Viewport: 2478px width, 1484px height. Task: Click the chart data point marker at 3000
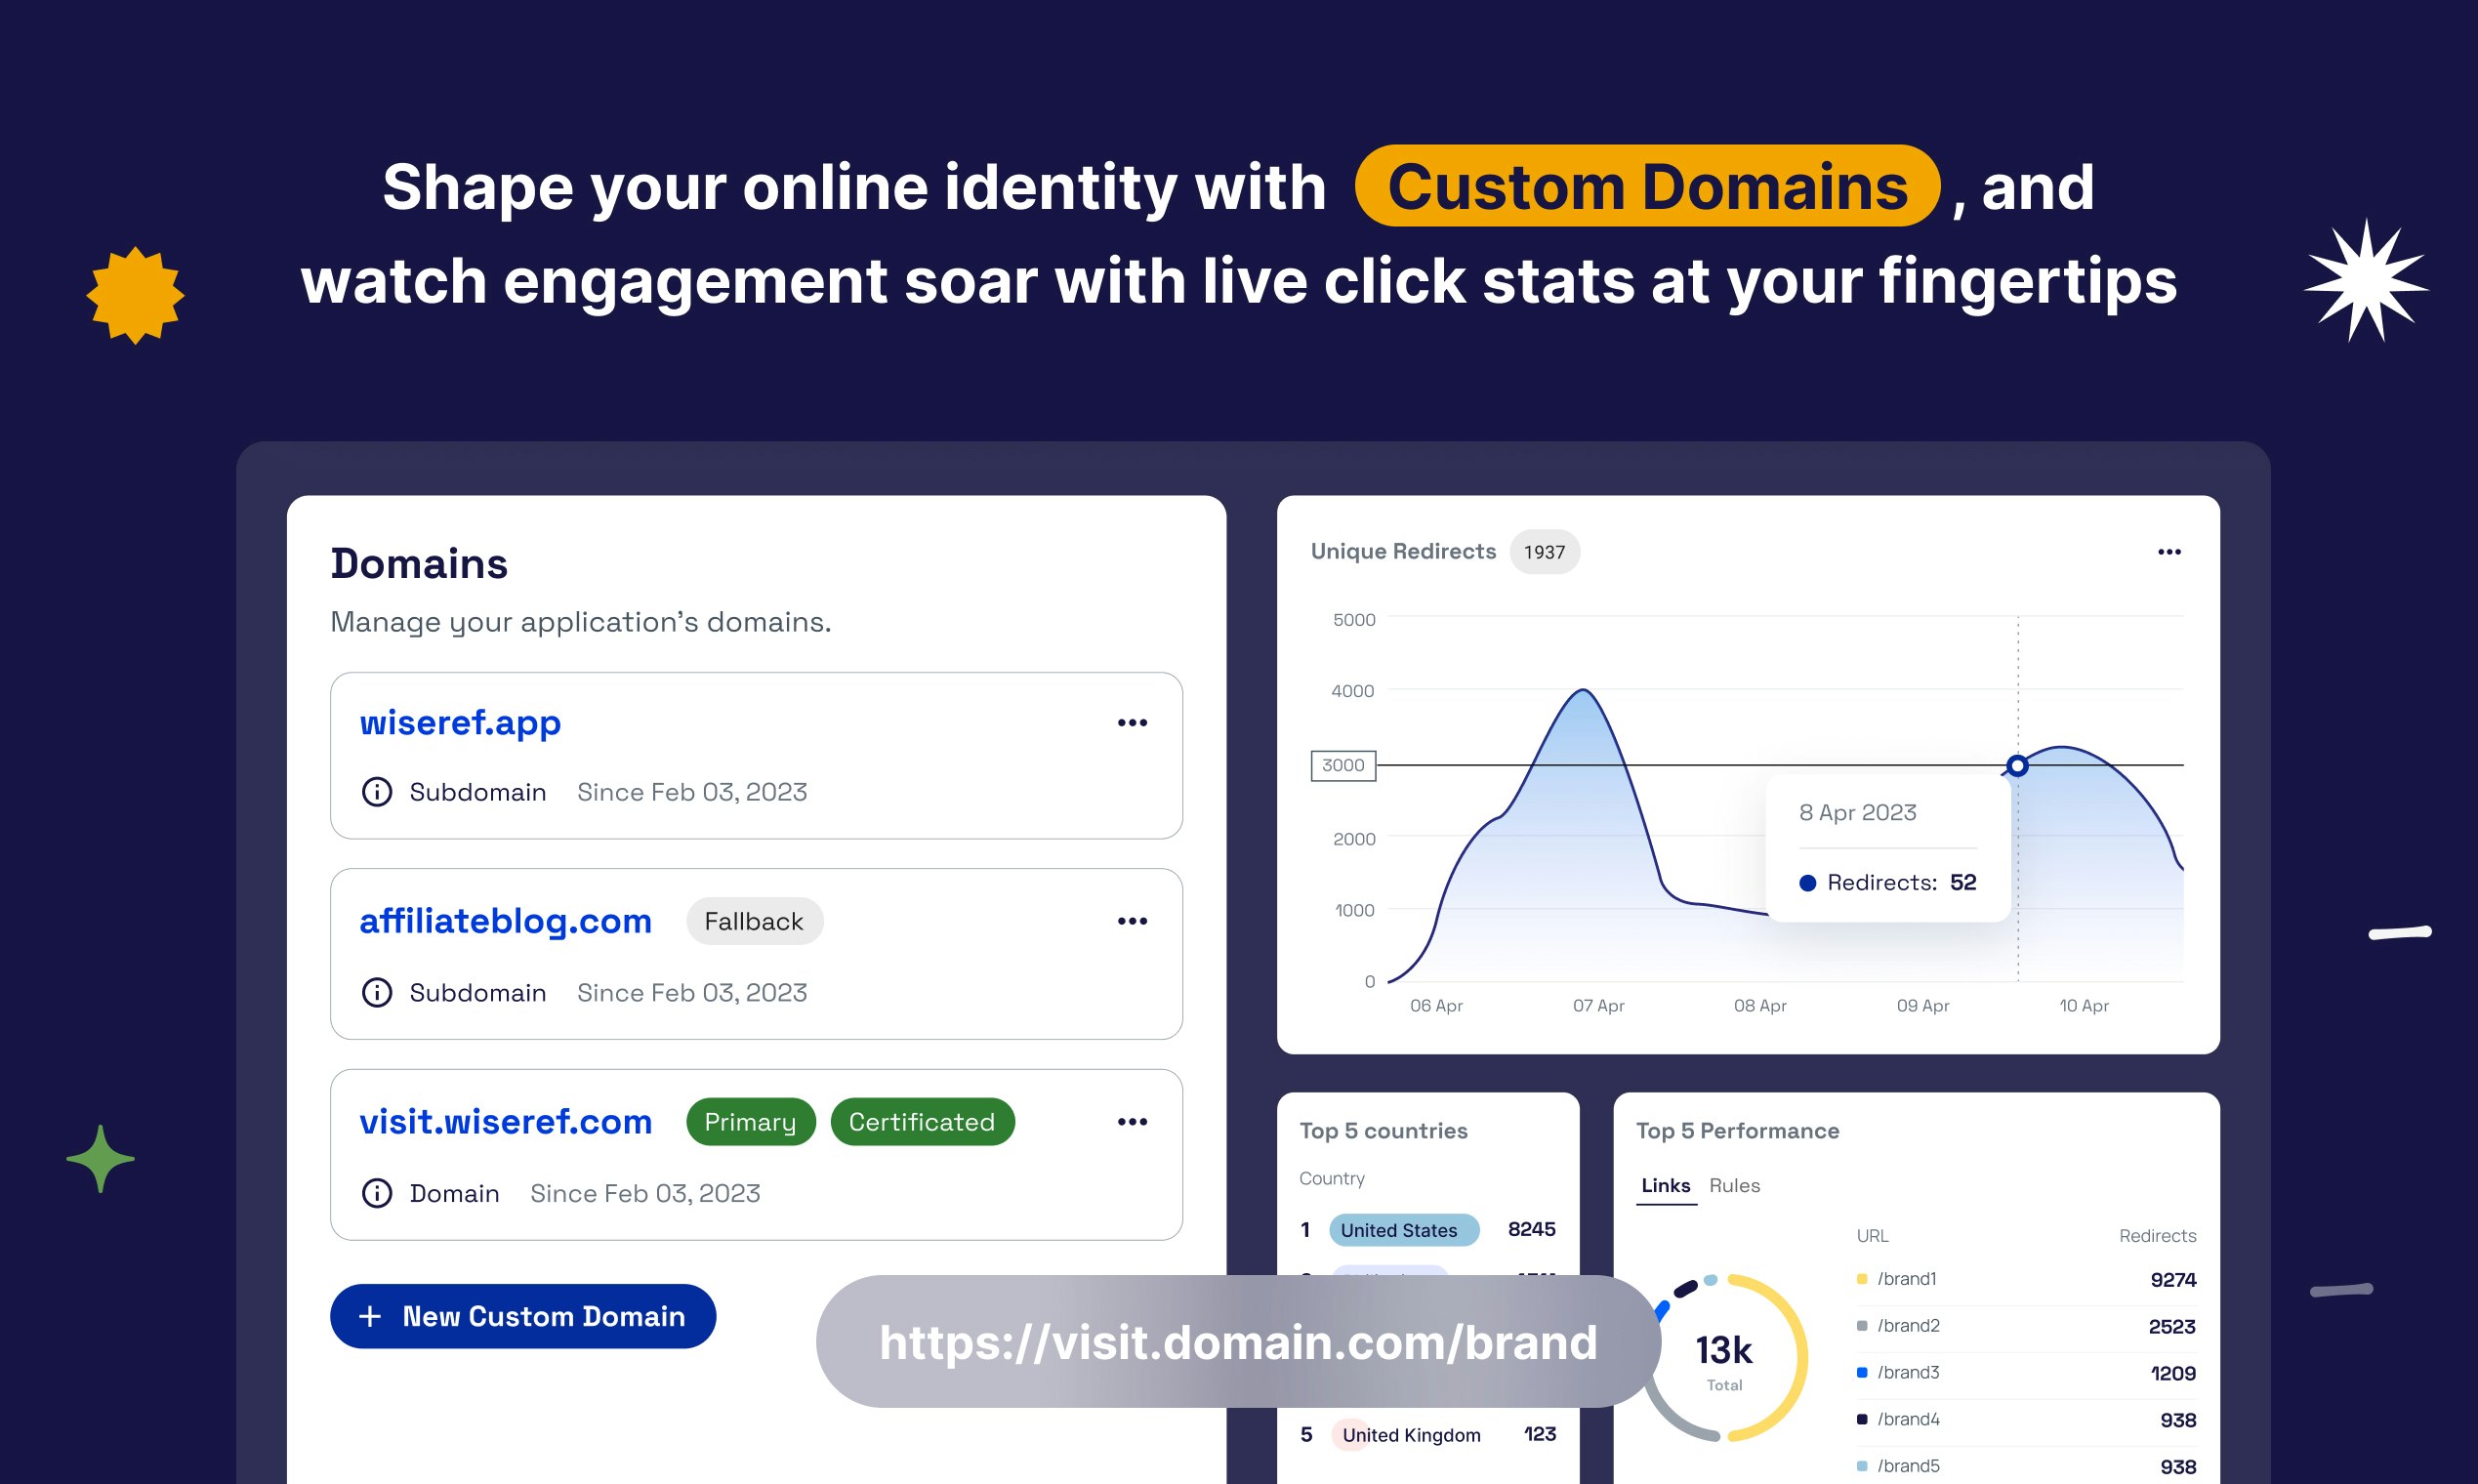(x=2017, y=765)
